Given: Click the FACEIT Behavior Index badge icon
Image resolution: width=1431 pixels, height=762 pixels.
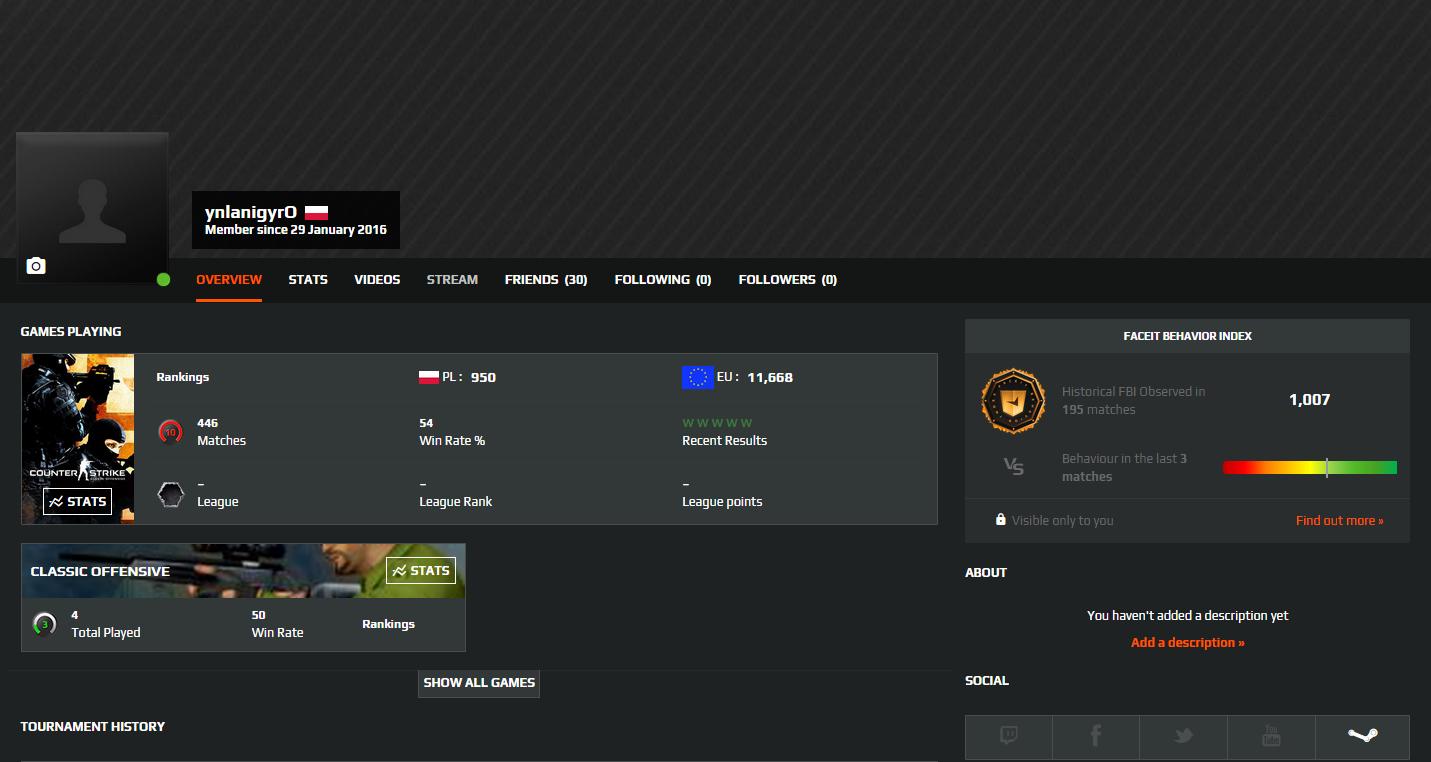Looking at the screenshot, I should coord(1013,401).
